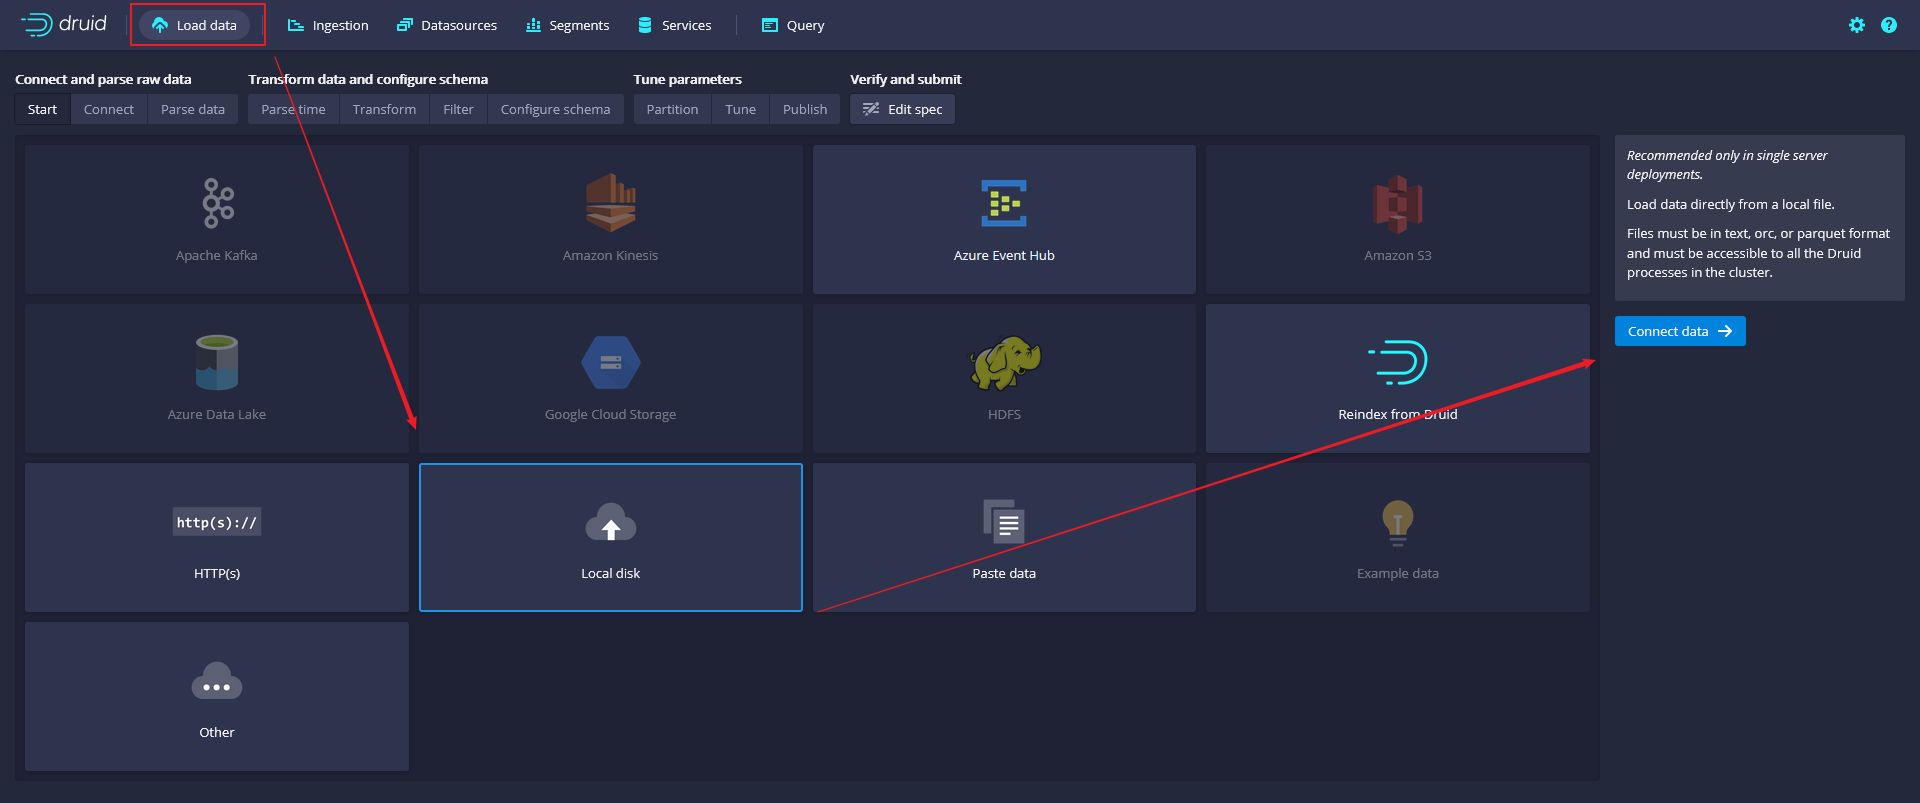Click the Datasources icon in the header
1920x803 pixels.
point(404,25)
